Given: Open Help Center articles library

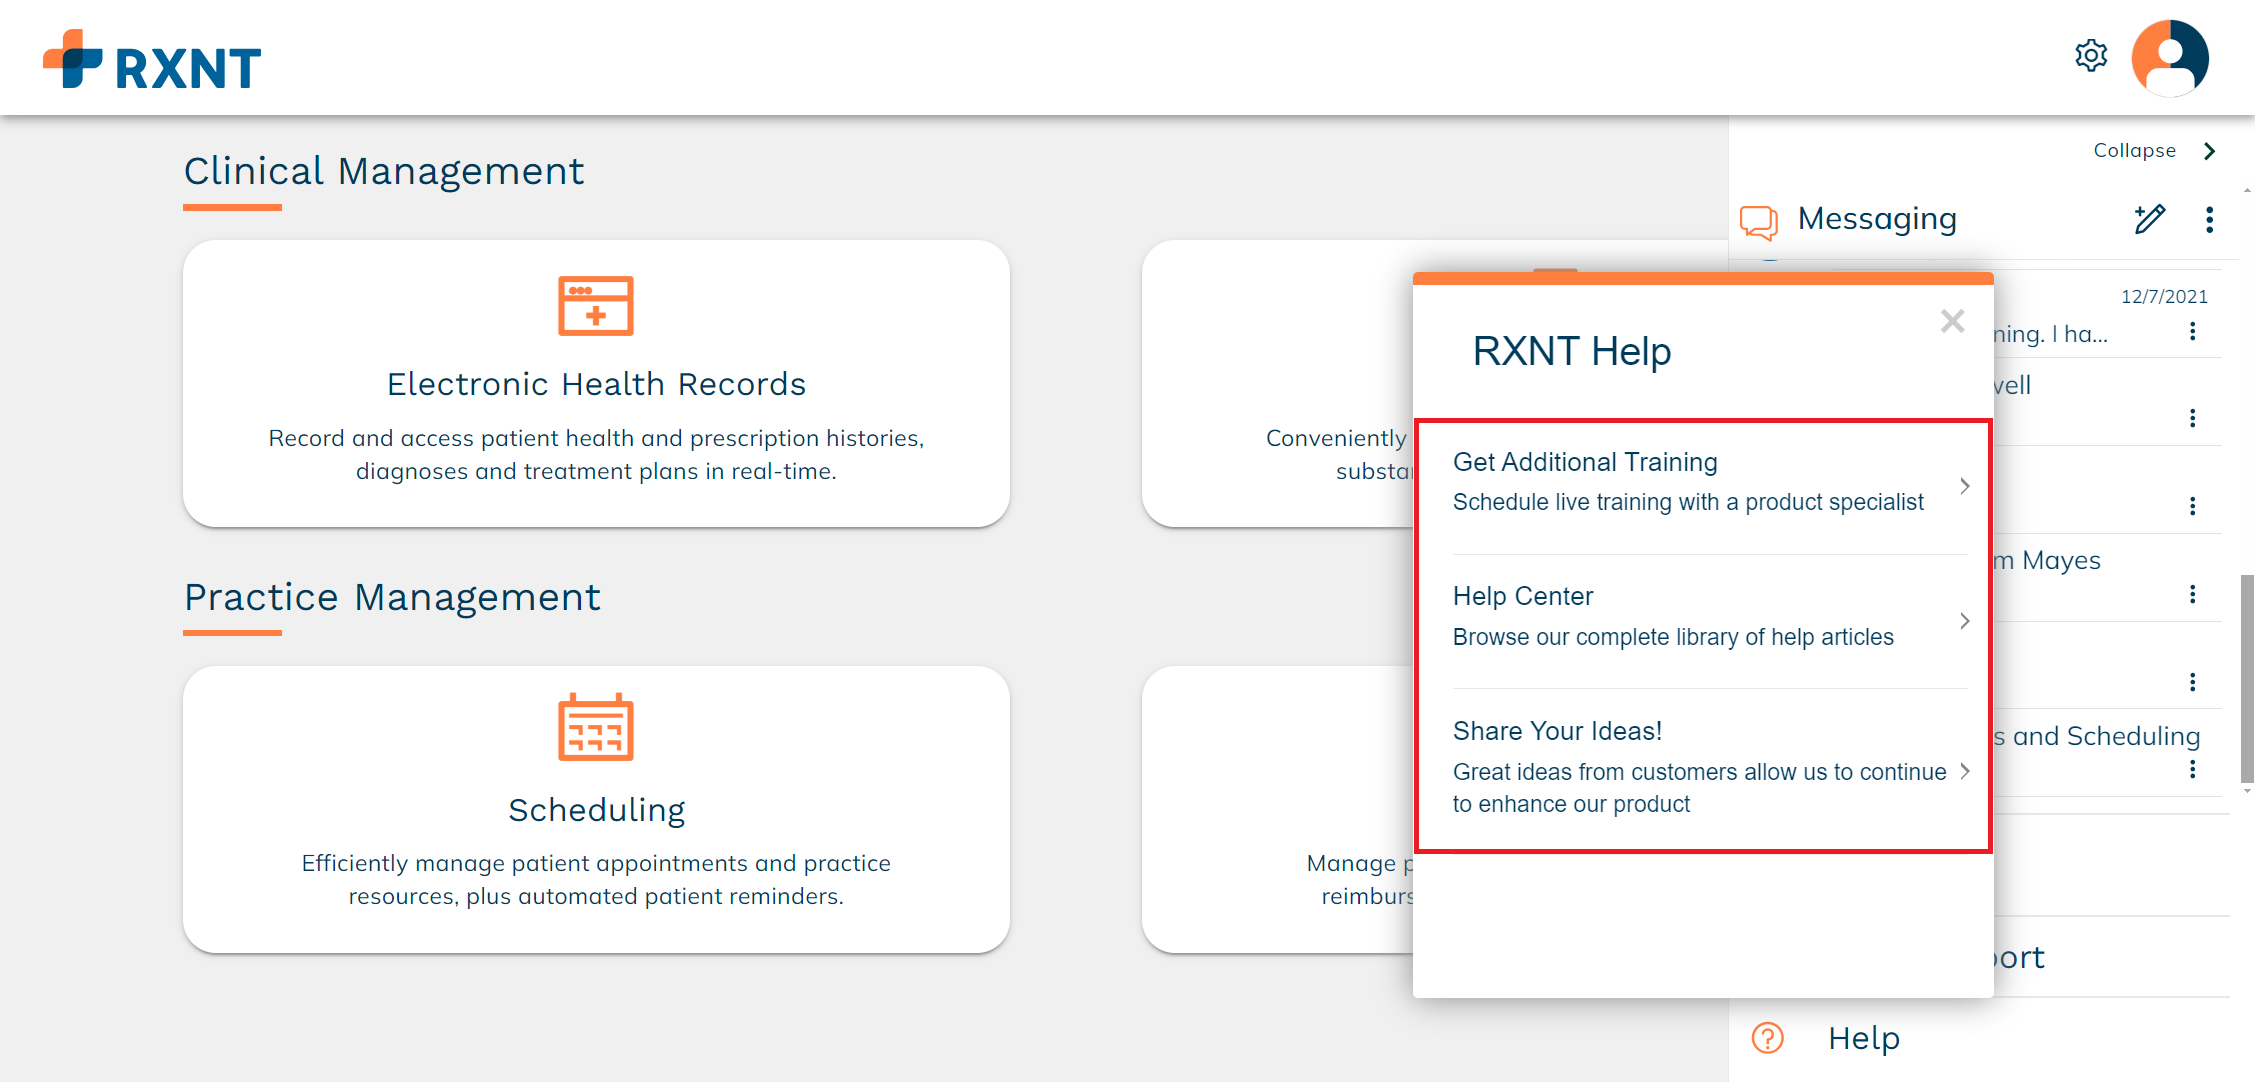Looking at the screenshot, I should (x=1709, y=621).
